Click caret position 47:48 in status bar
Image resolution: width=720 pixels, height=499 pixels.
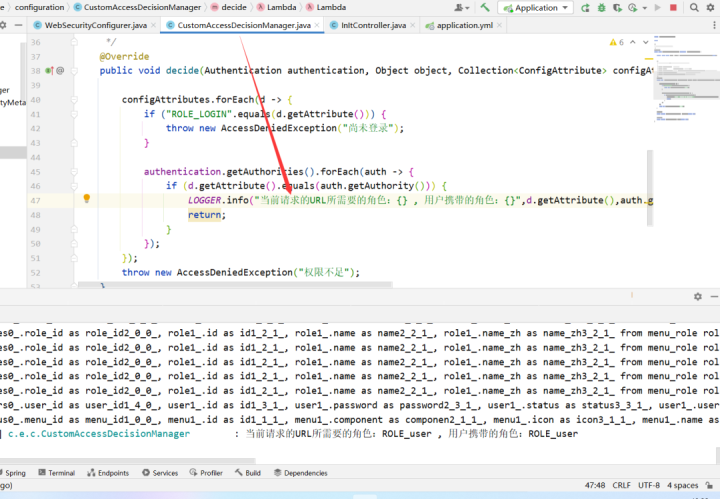pos(595,485)
